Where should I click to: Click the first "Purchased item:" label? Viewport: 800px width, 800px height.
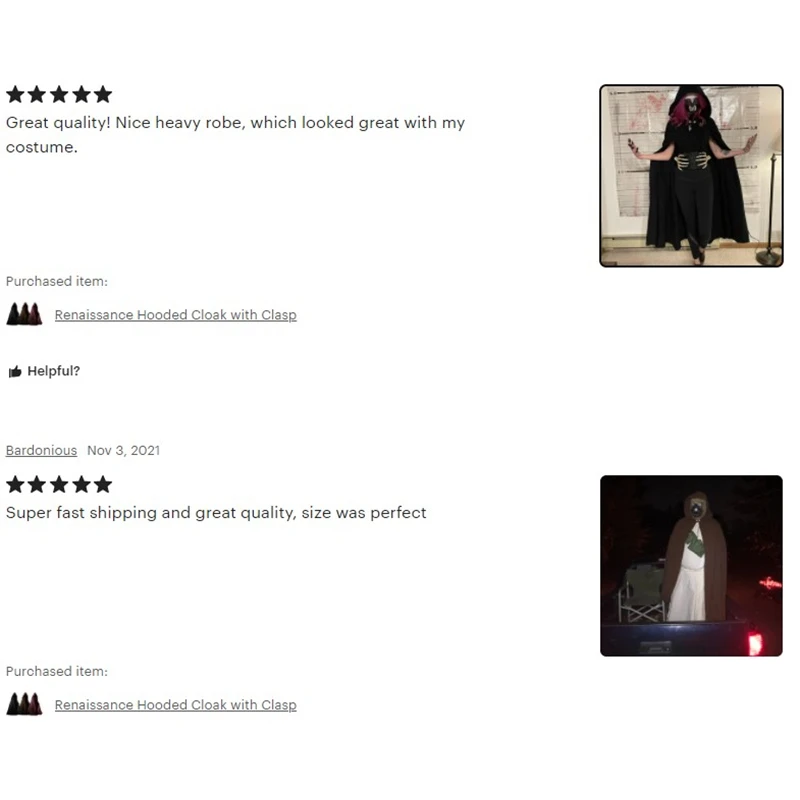point(57,281)
